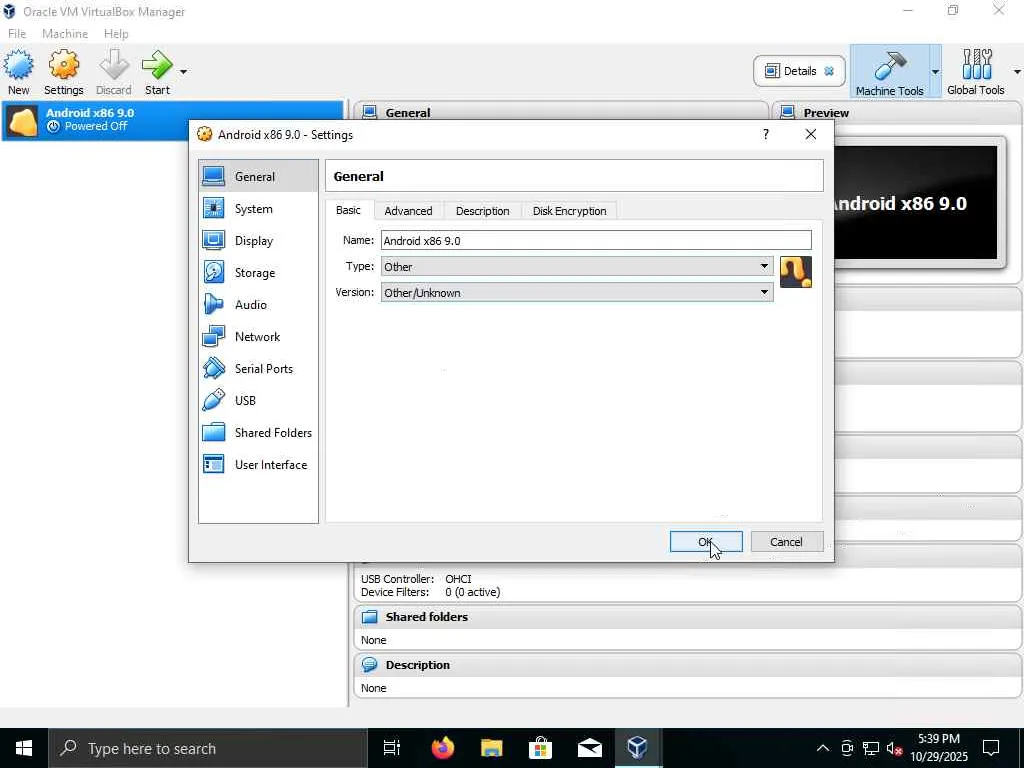Click the Start green arrow icon
This screenshot has width=1024, height=768.
click(x=157, y=65)
